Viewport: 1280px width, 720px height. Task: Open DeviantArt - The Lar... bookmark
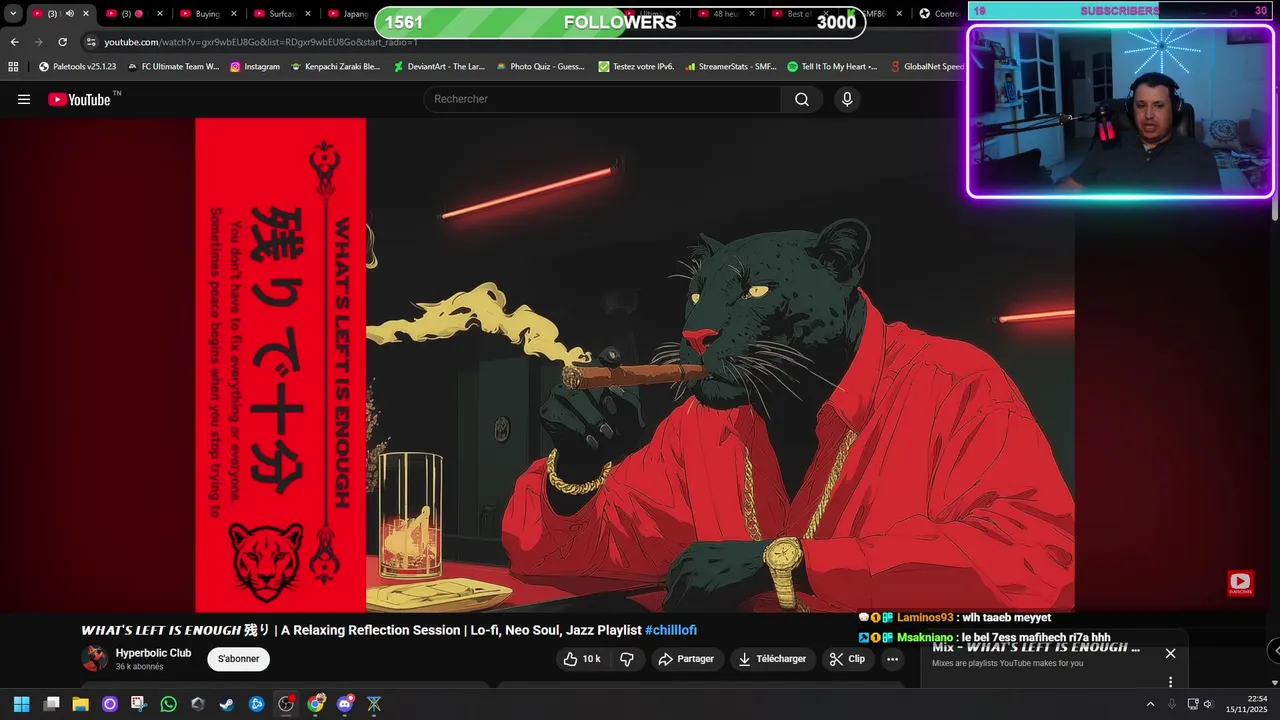coord(439,67)
